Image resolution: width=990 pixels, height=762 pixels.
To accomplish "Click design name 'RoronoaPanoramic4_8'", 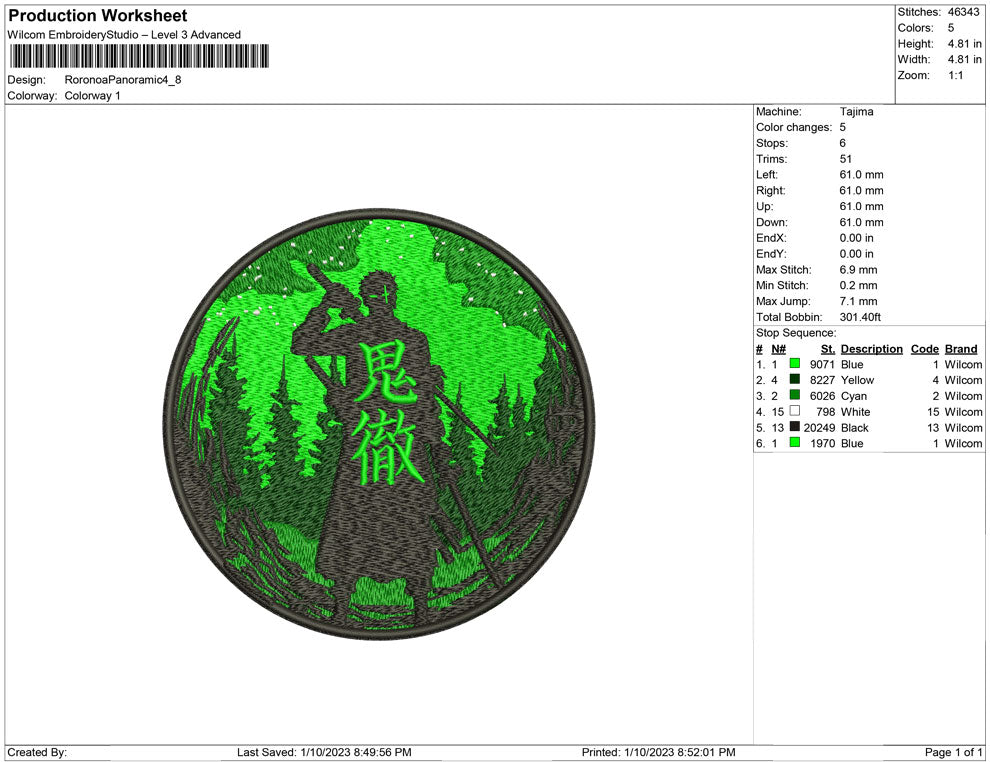I will (123, 80).
